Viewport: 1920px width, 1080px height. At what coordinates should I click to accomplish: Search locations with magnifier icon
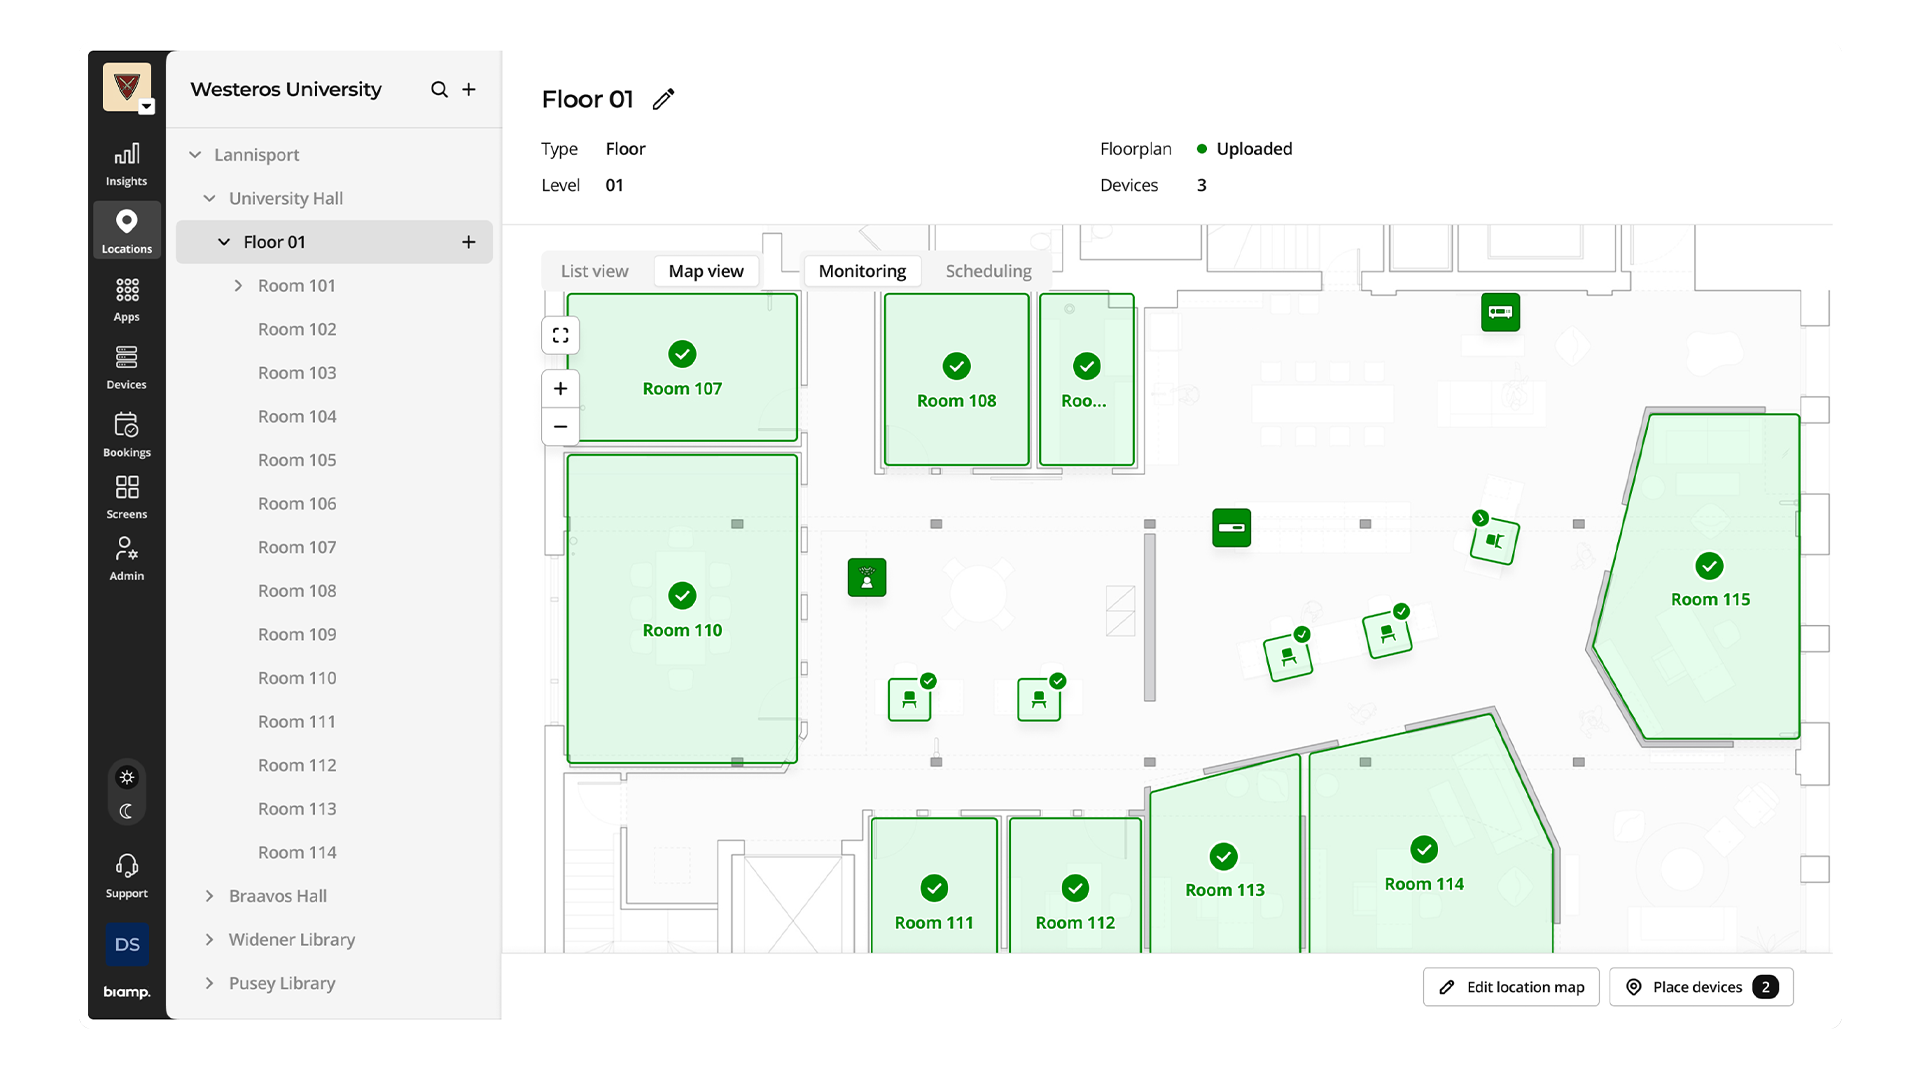439,89
